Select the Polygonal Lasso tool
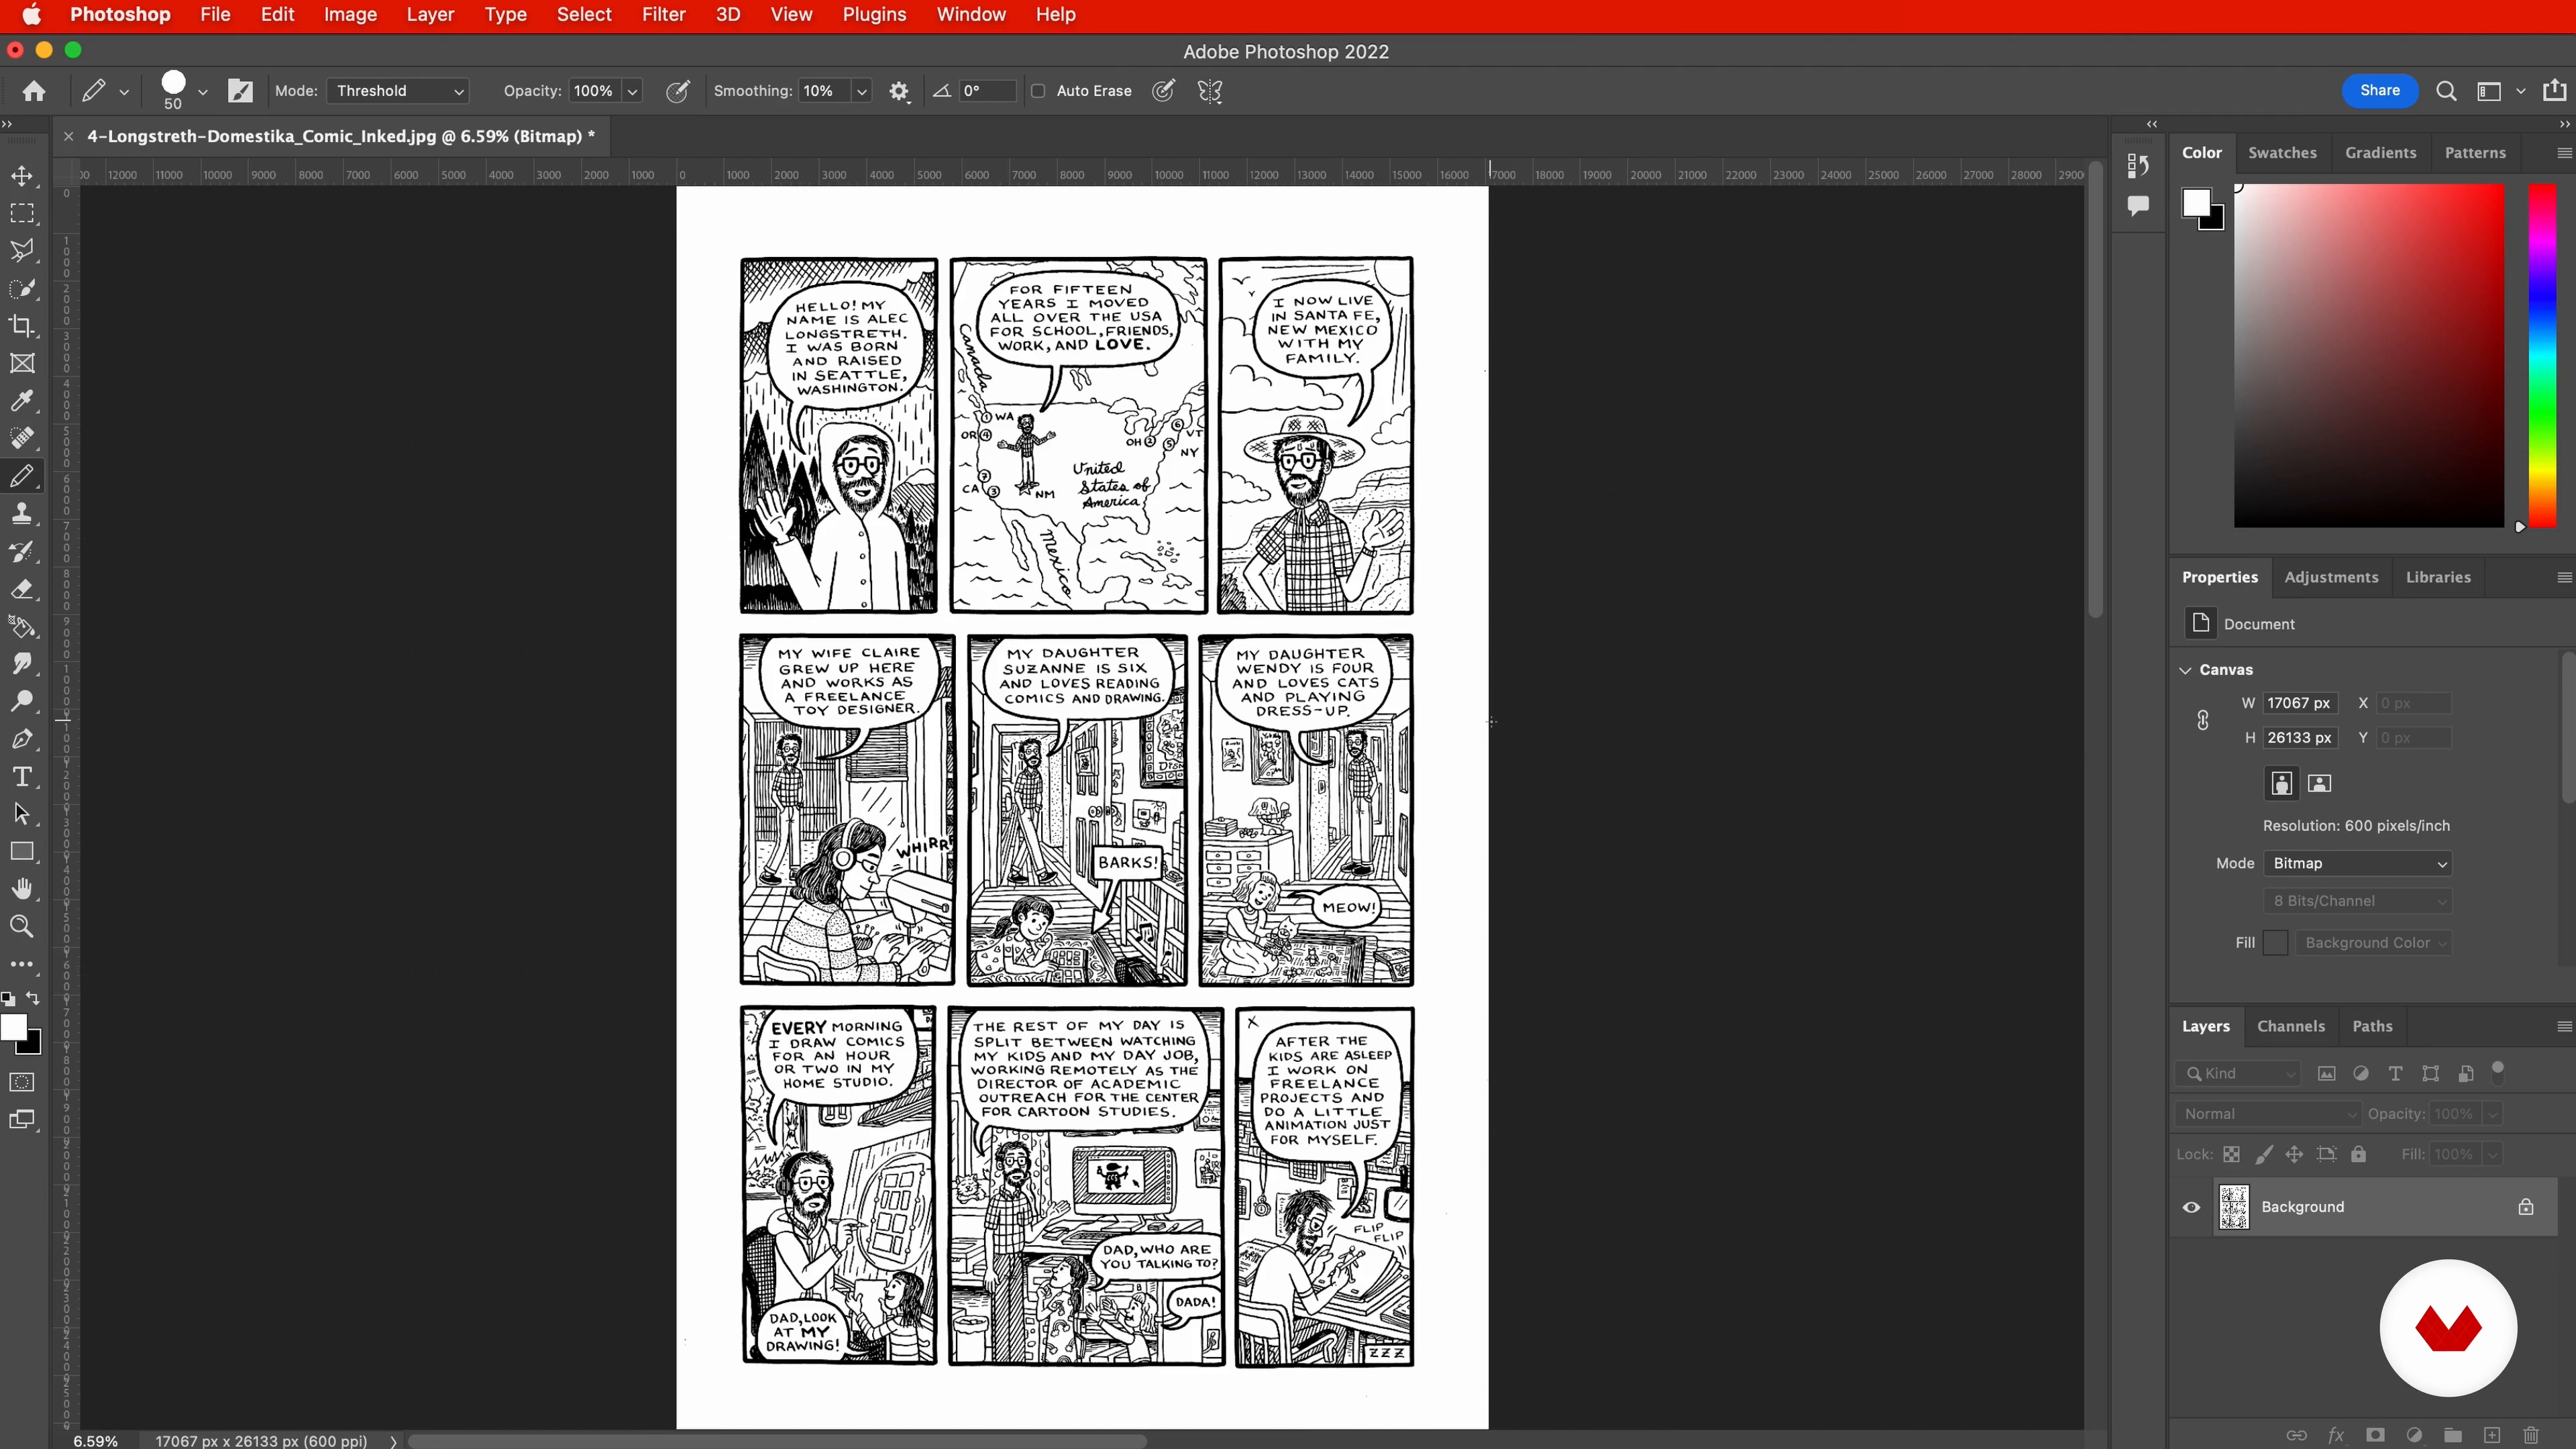The width and height of the screenshot is (2576, 1449). click(22, 251)
